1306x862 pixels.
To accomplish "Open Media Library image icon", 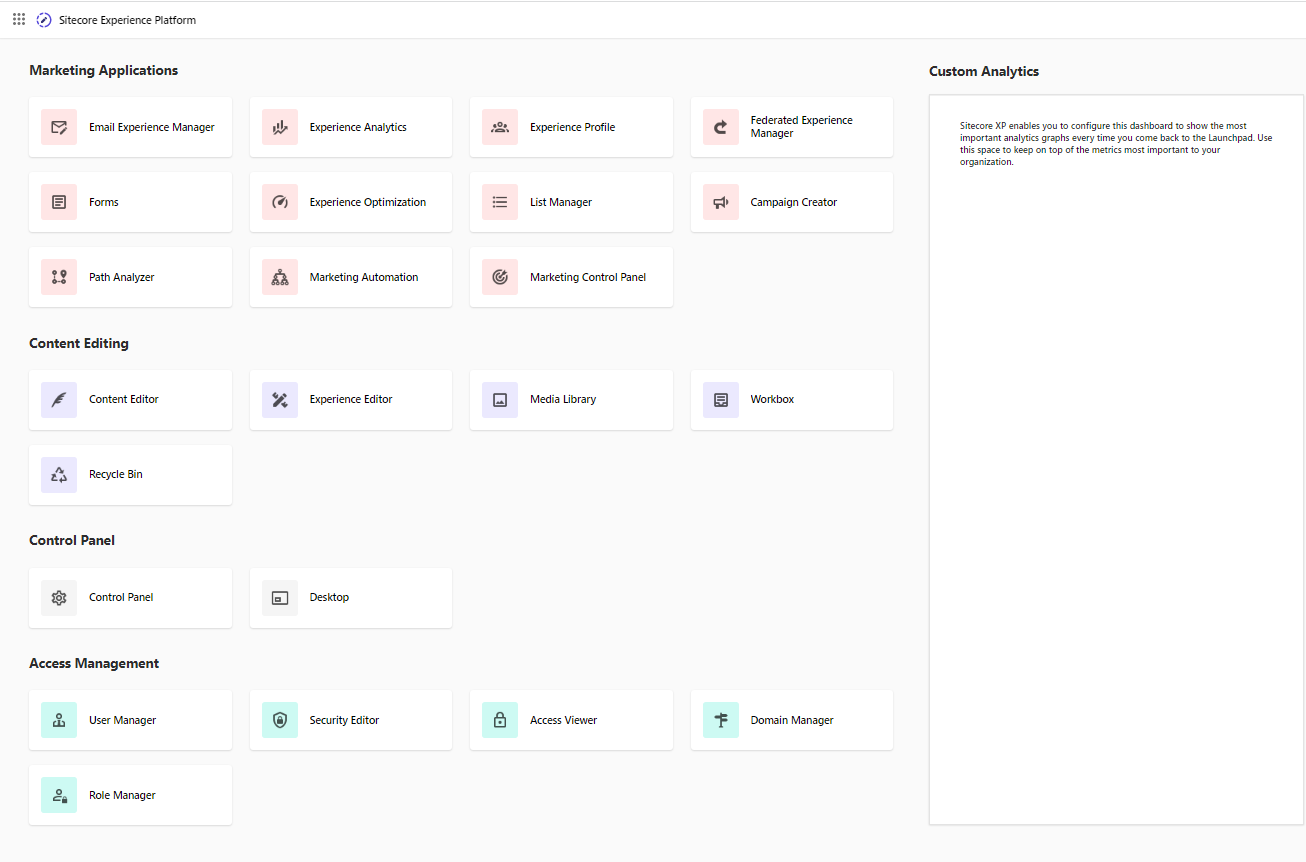I will 500,400.
